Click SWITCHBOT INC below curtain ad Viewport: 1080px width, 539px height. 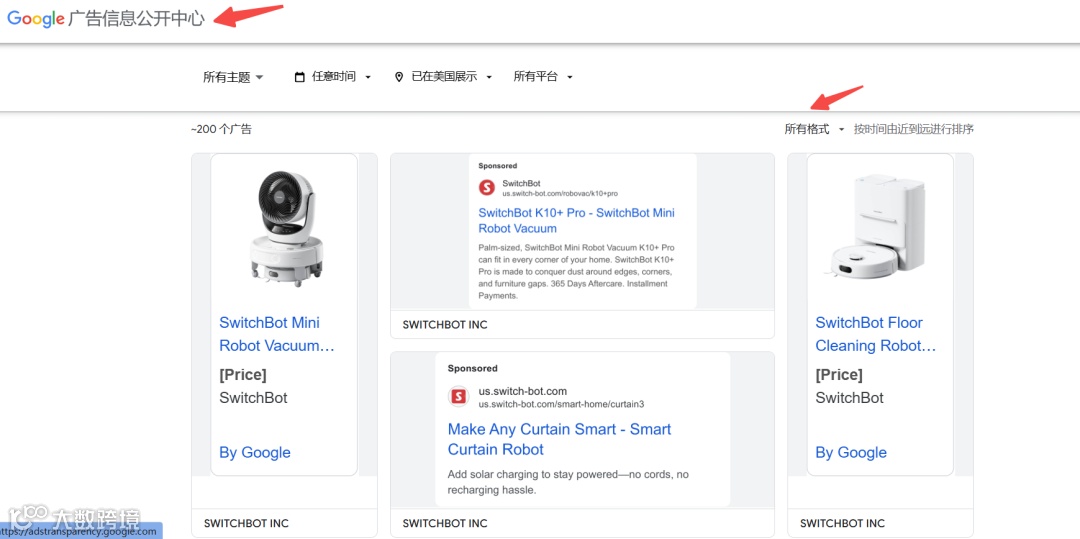coord(445,523)
